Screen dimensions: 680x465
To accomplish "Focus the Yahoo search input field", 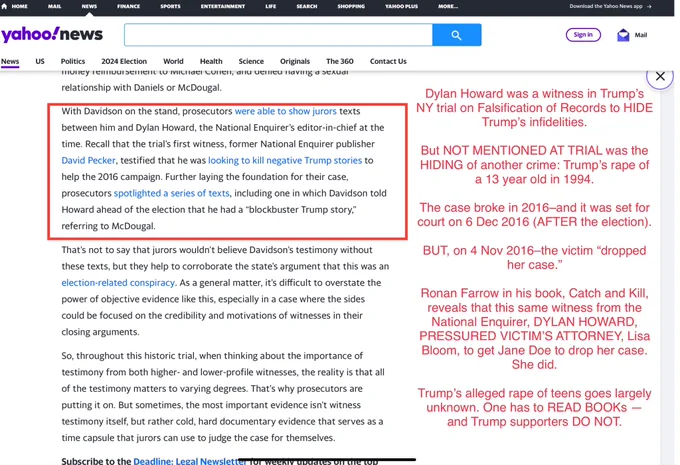I will click(x=278, y=35).
